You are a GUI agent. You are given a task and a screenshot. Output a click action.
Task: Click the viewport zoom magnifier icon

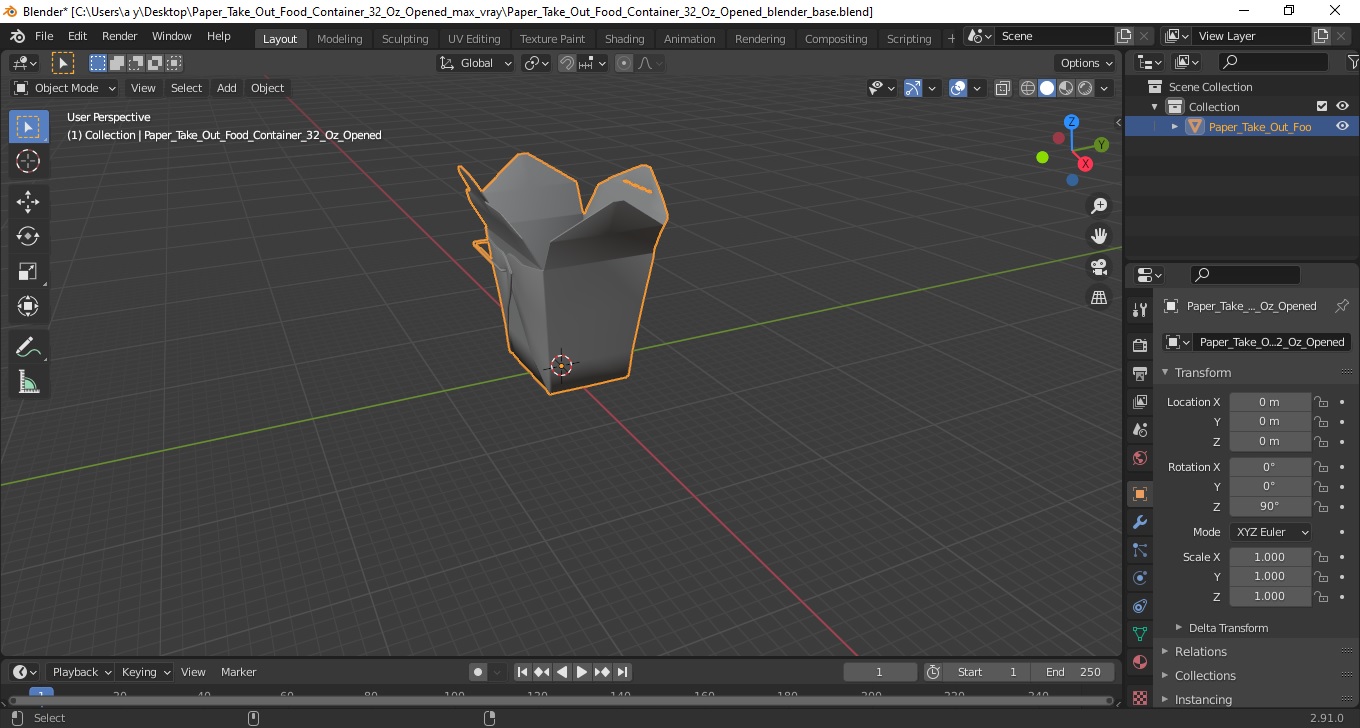(1099, 205)
